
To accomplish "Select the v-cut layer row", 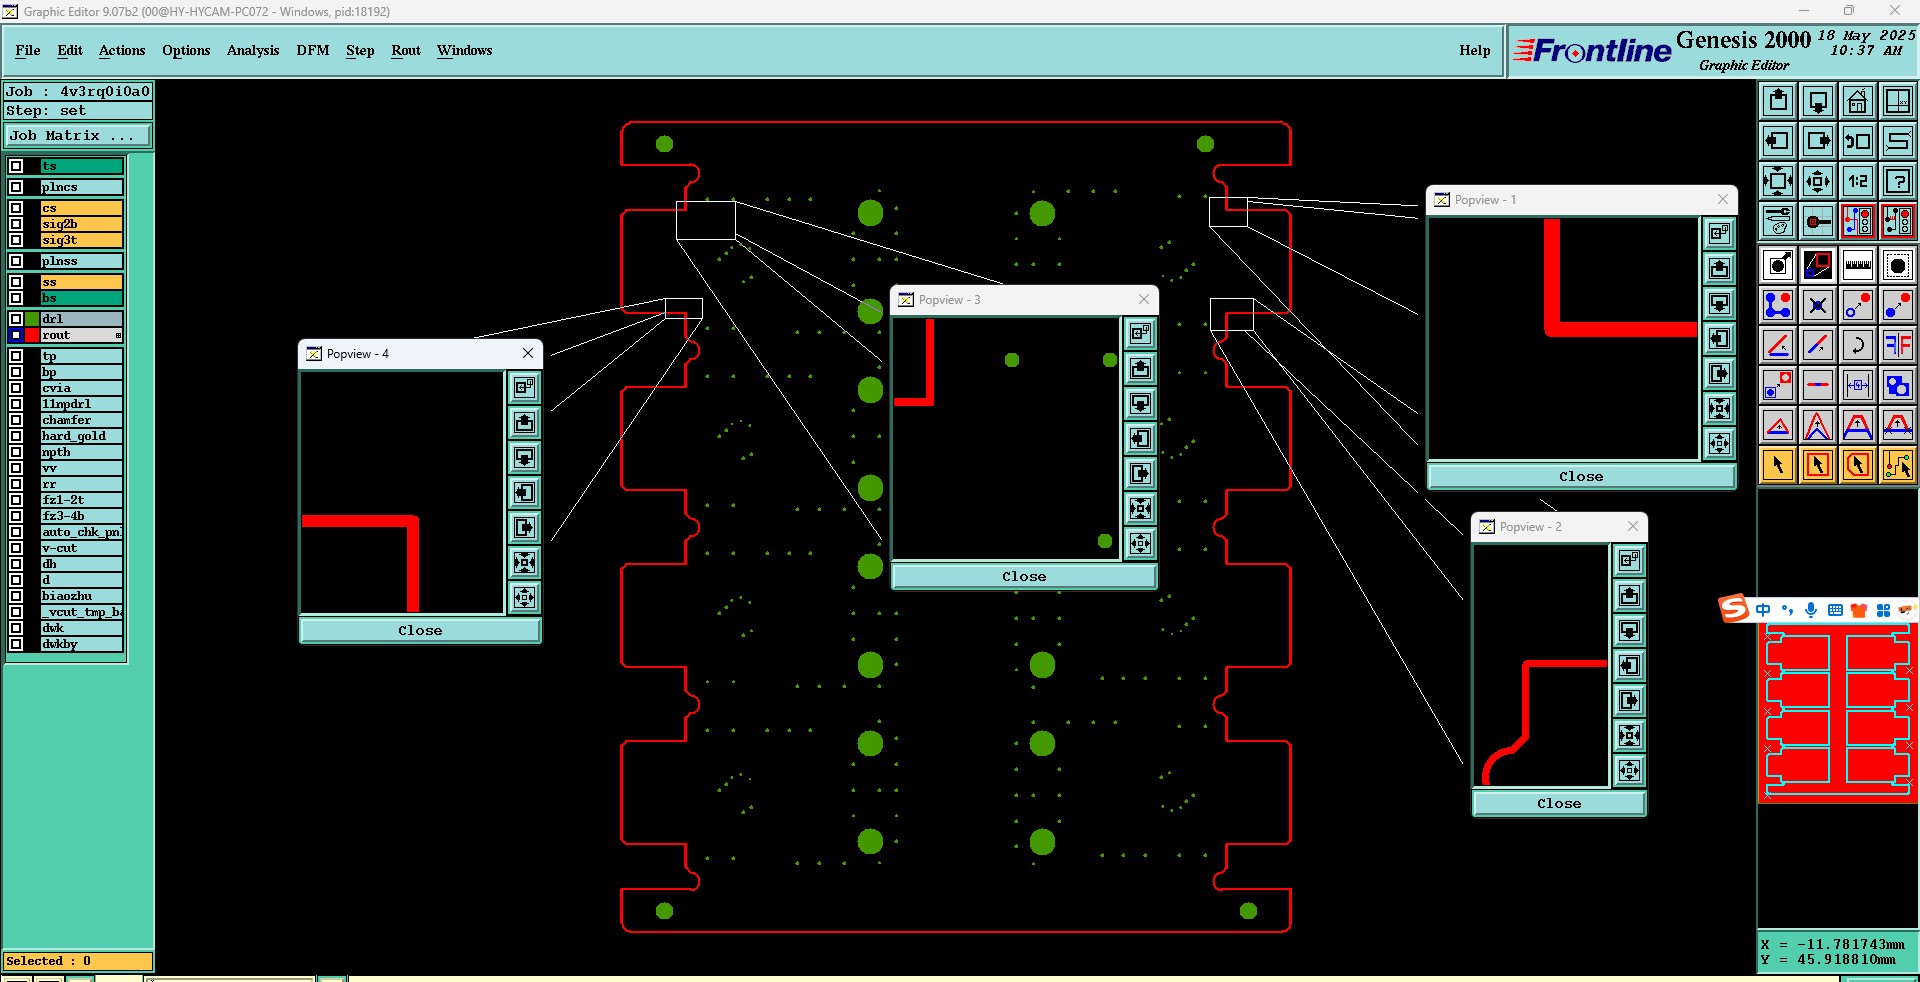I will pos(81,548).
